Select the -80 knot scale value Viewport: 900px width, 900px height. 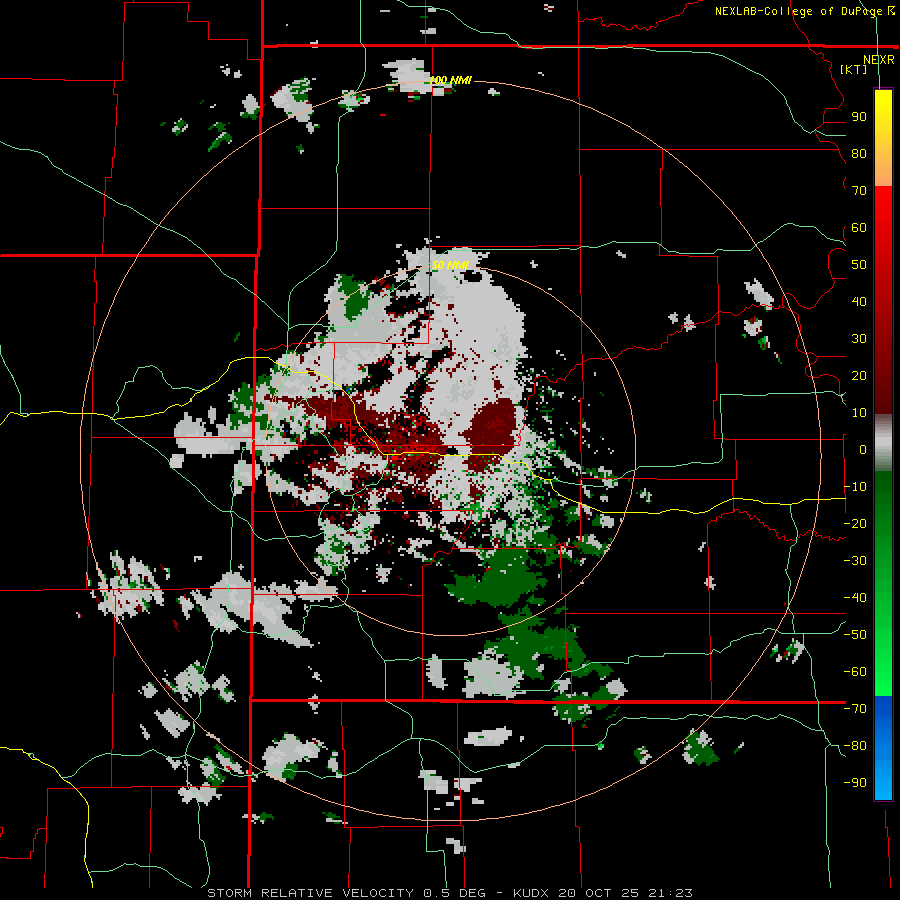855,746
